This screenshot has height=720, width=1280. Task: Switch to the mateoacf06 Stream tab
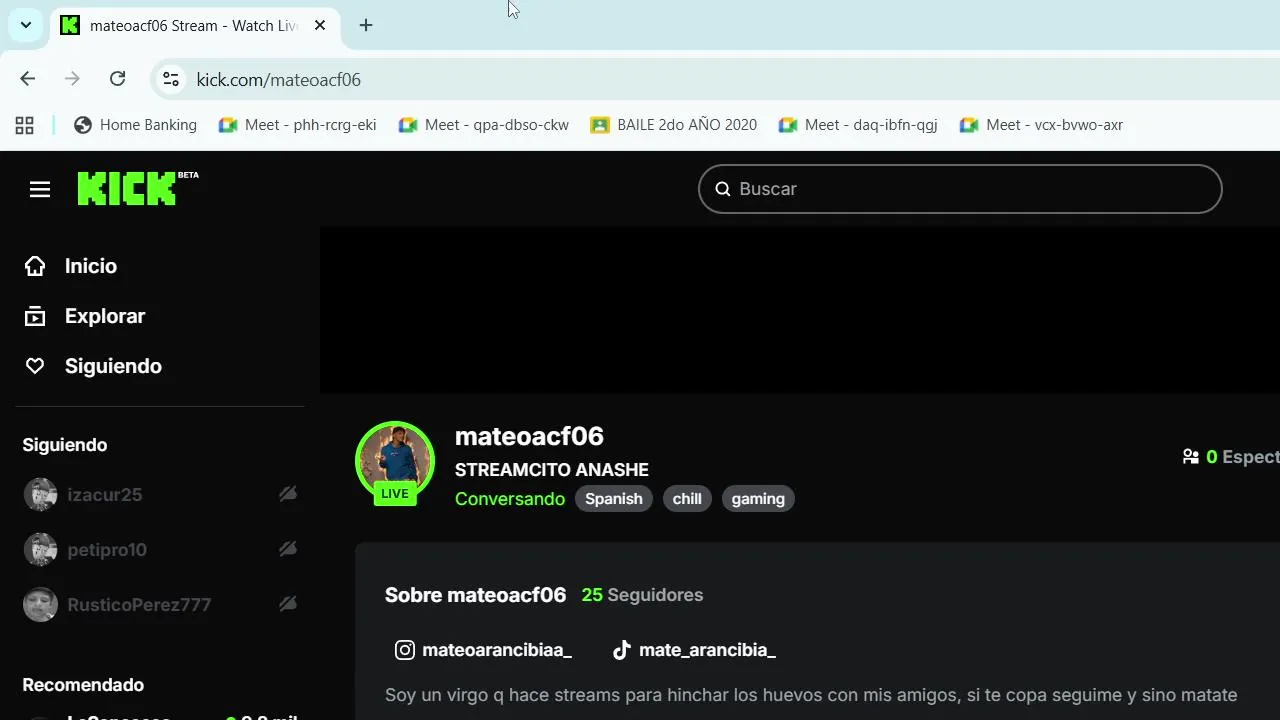pyautogui.click(x=195, y=25)
